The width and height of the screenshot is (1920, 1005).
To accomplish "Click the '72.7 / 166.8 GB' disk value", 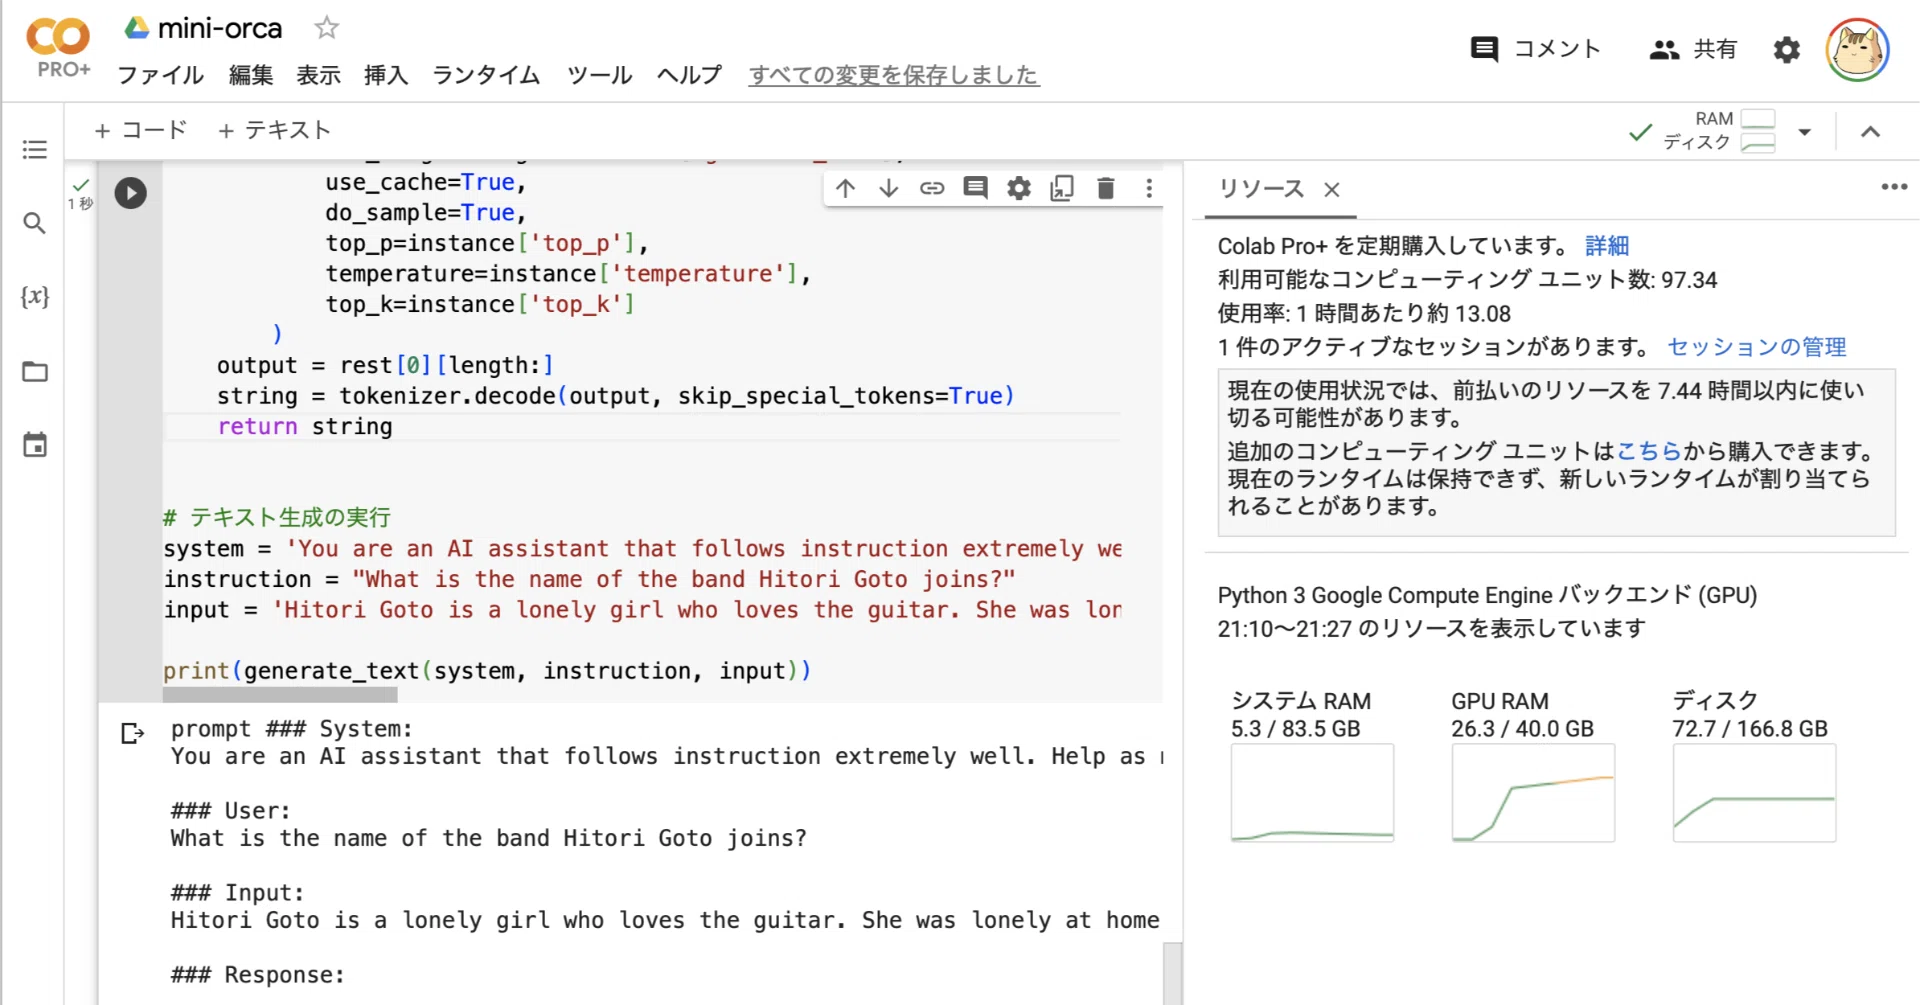I will (1750, 729).
